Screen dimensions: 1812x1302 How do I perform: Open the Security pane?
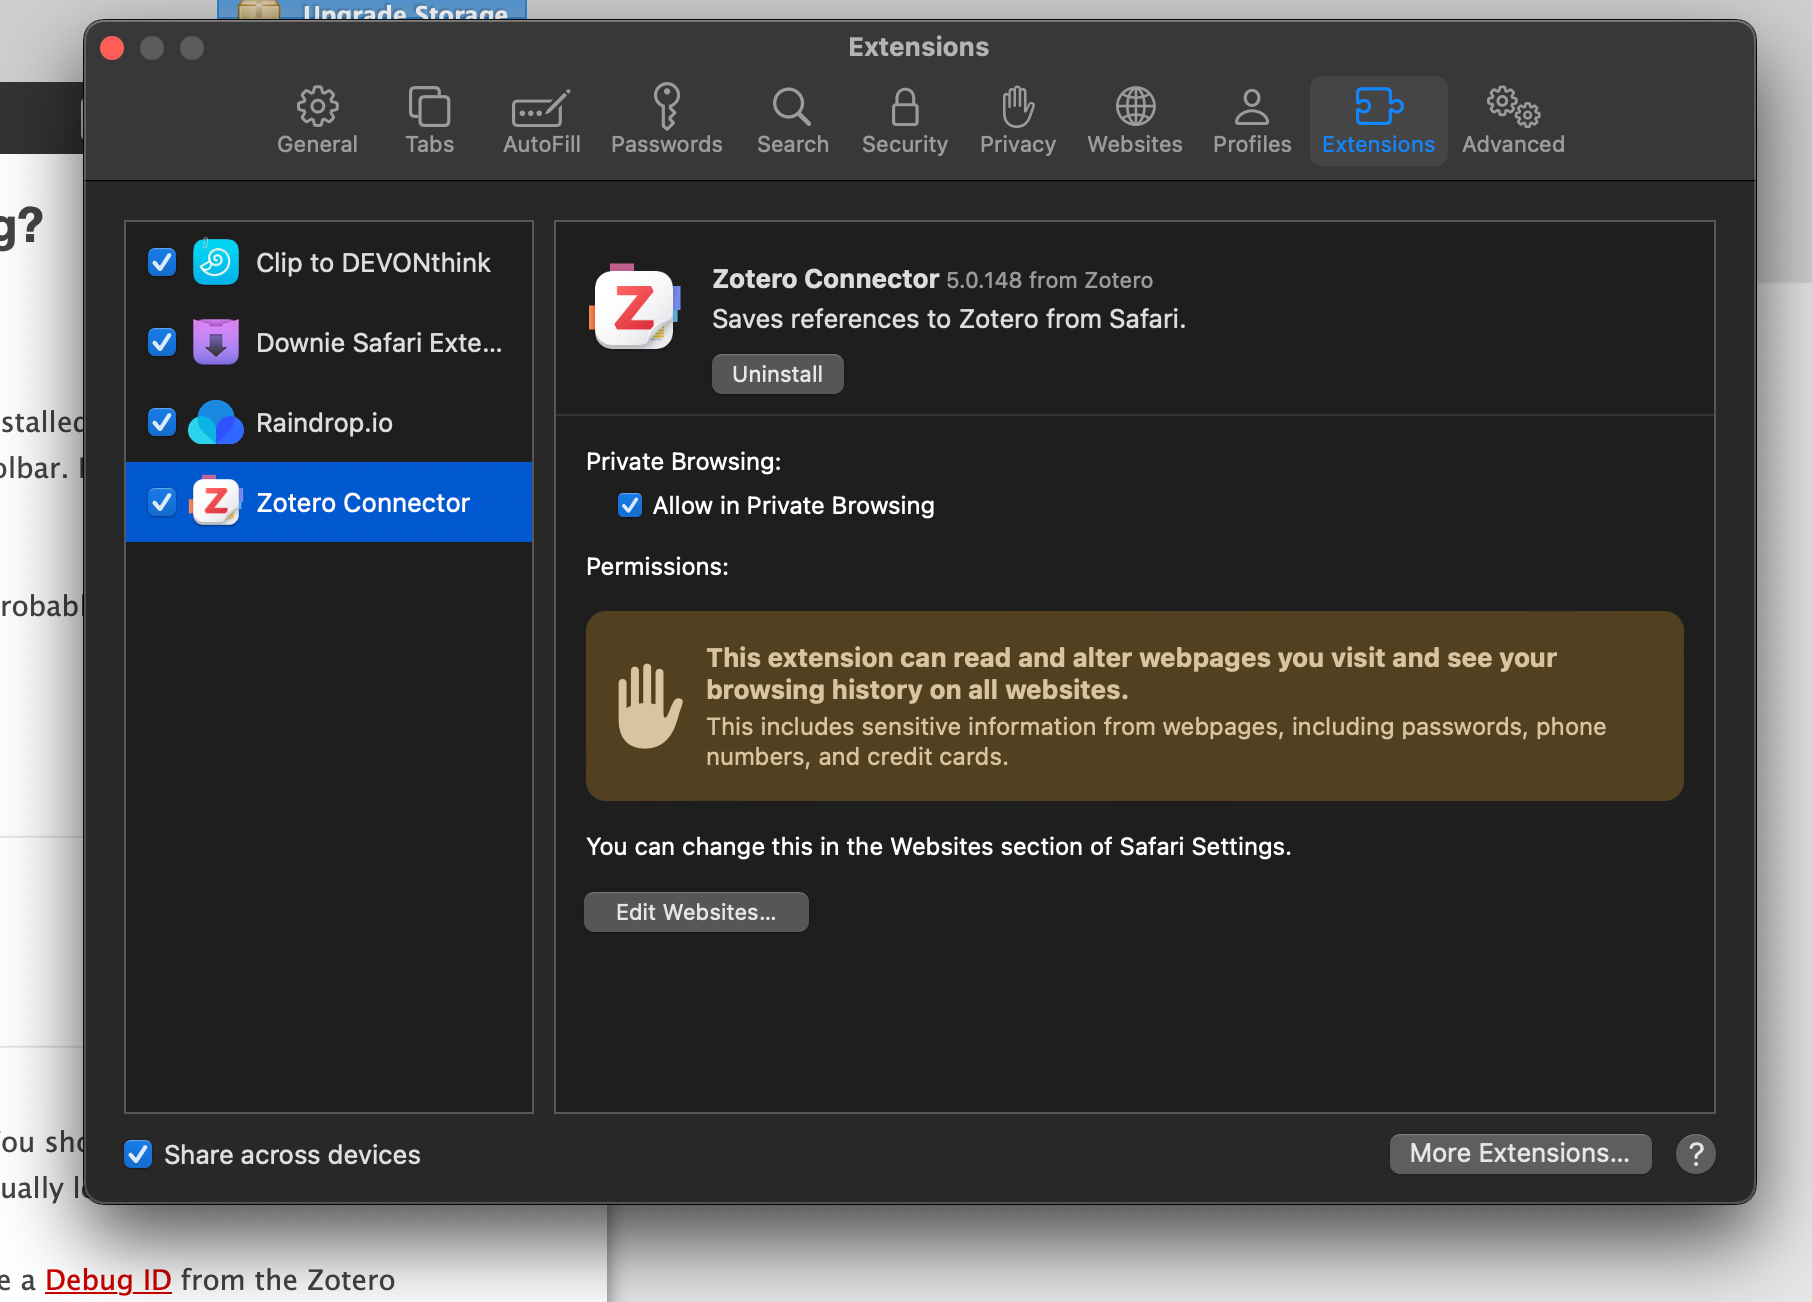click(x=904, y=121)
